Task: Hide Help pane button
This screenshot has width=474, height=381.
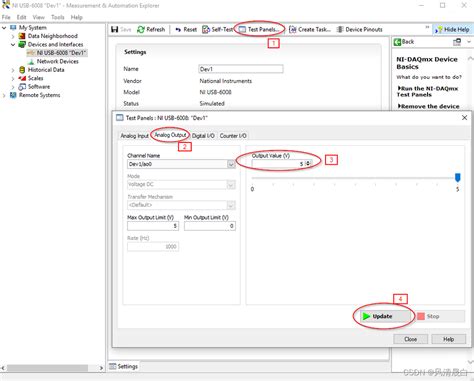Action: [x=452, y=30]
